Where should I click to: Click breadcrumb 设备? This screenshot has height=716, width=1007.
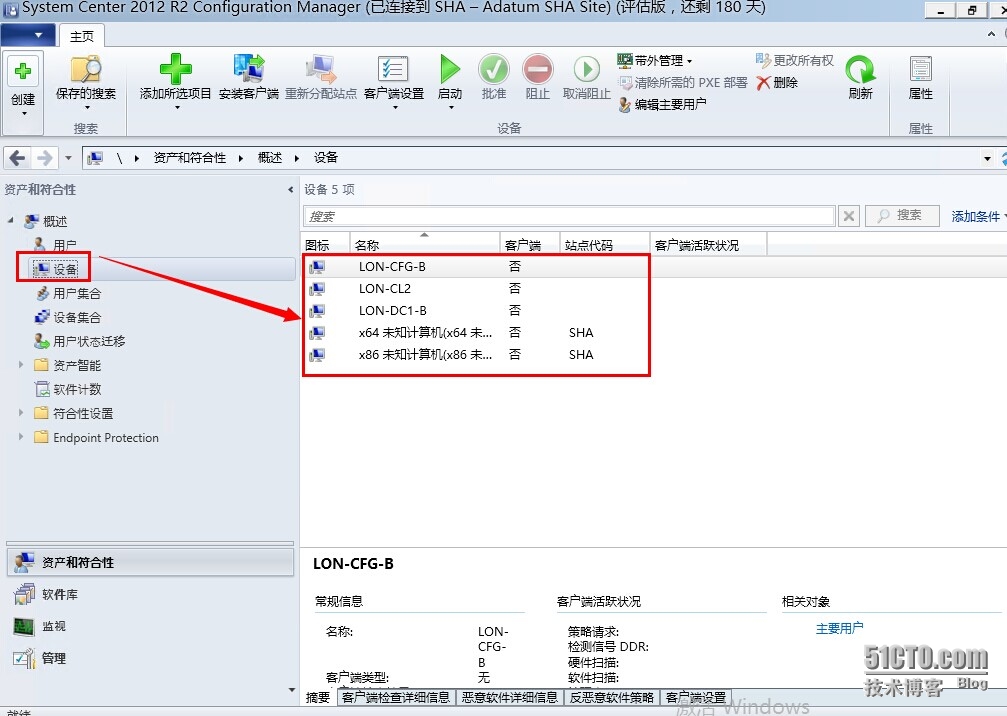tap(326, 157)
